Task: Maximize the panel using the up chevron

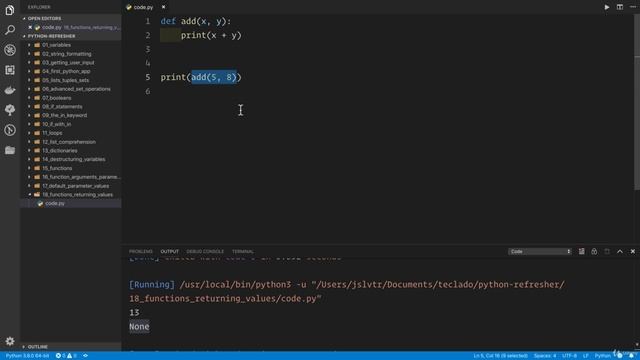Action: click(x=620, y=251)
